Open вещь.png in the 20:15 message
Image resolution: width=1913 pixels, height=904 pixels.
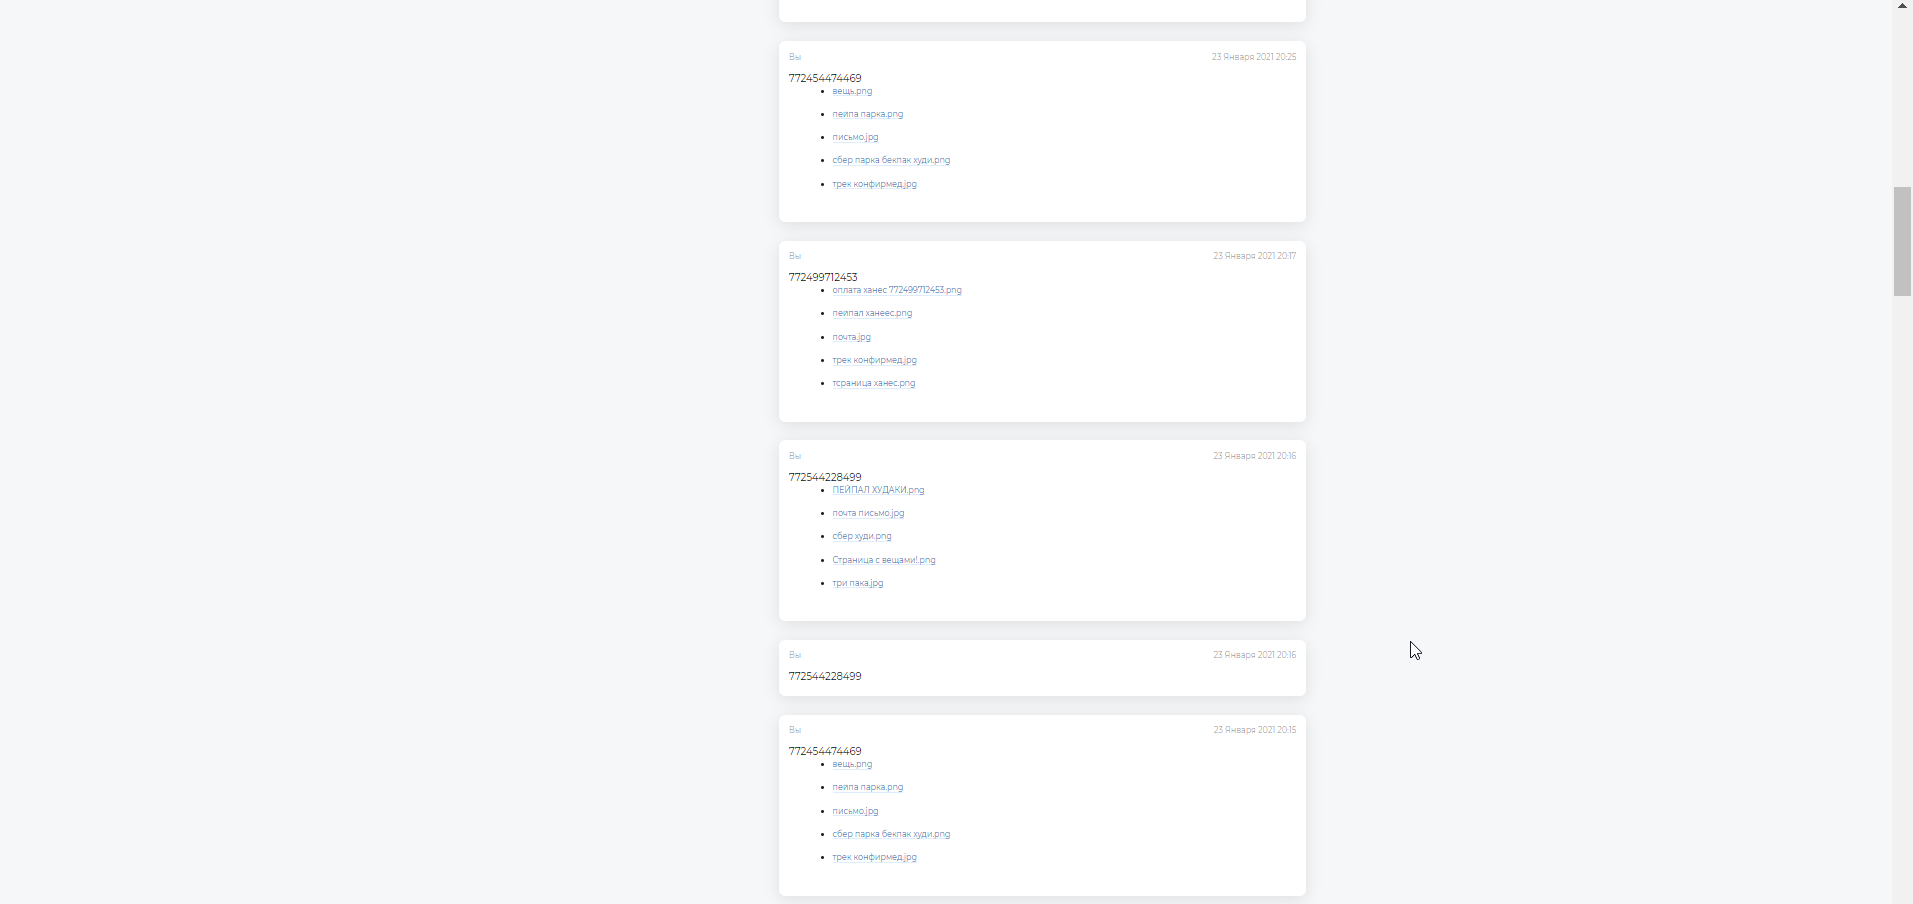click(x=852, y=764)
